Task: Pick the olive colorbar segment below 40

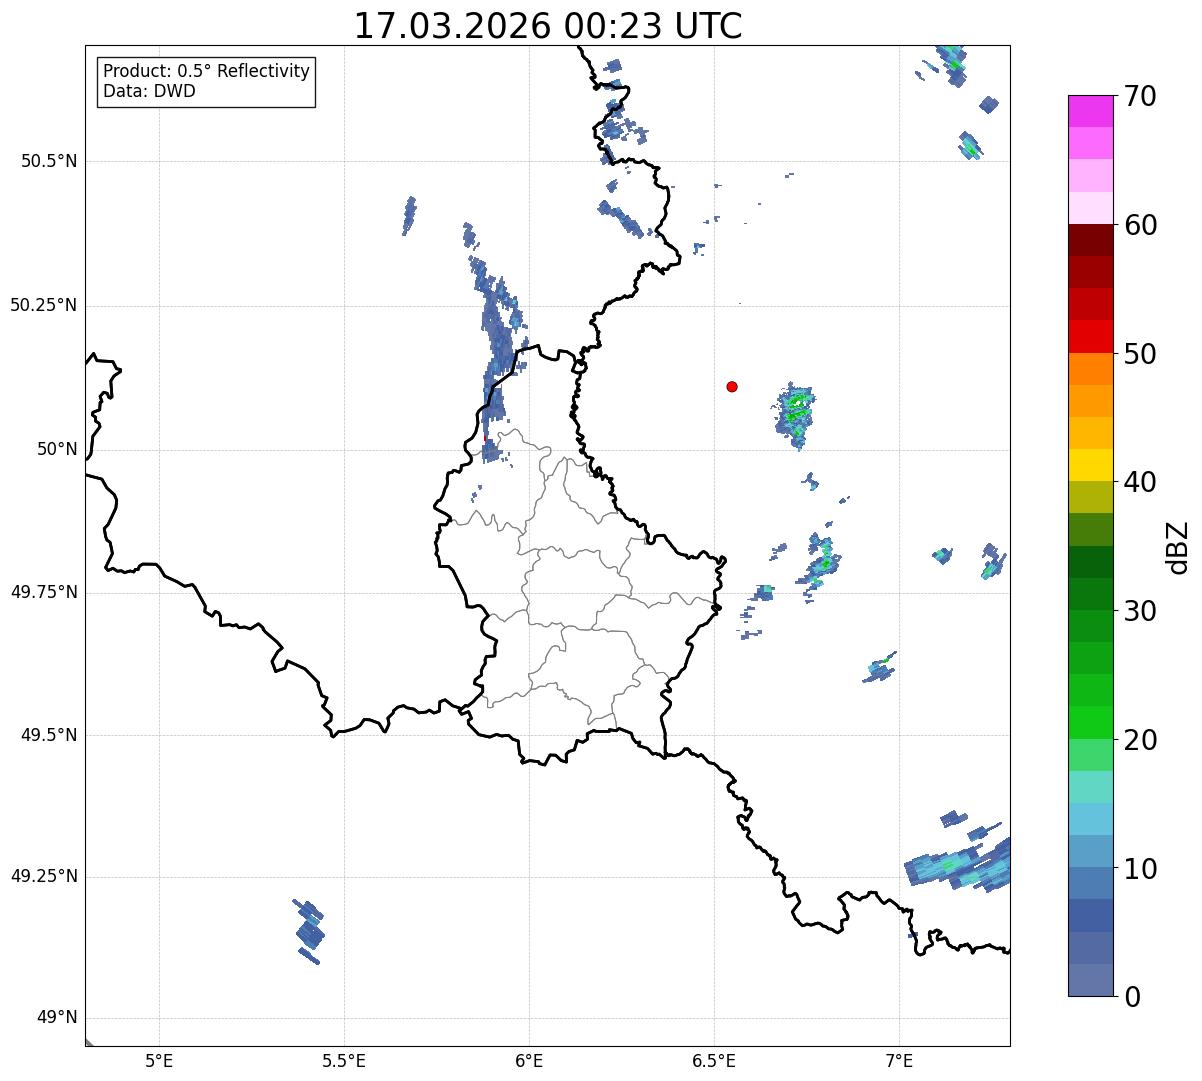Action: click(1090, 498)
